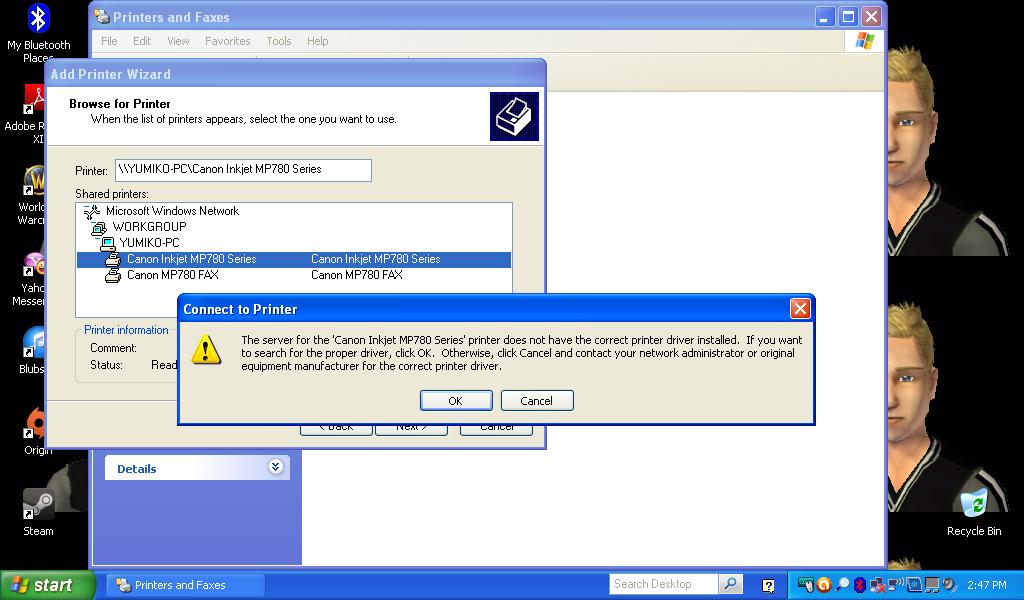Open the File menu in Printers and Faxes

point(109,40)
